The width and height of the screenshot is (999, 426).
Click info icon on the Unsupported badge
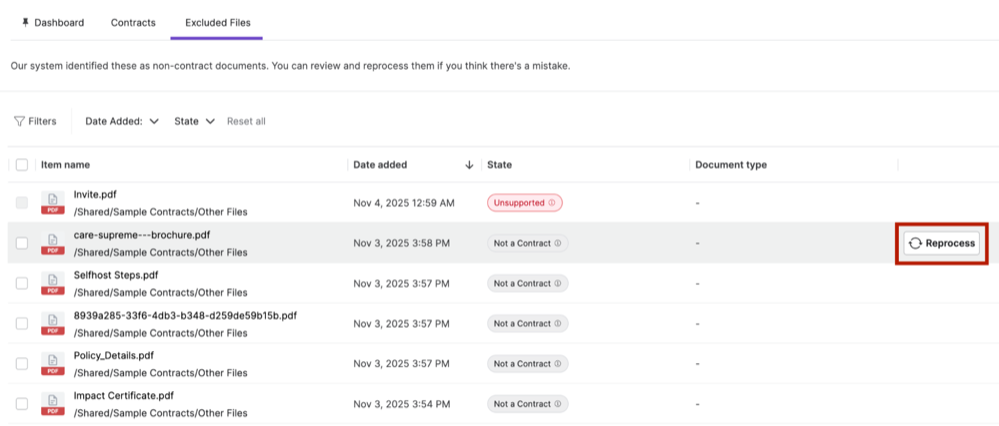[552, 203]
